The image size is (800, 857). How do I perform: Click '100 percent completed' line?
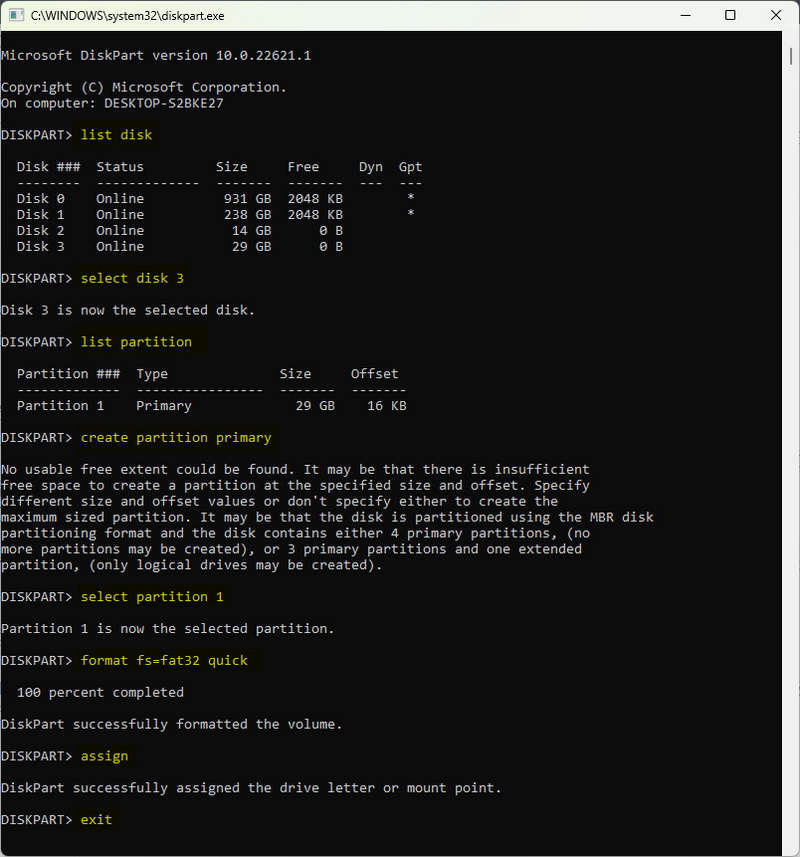(x=101, y=692)
